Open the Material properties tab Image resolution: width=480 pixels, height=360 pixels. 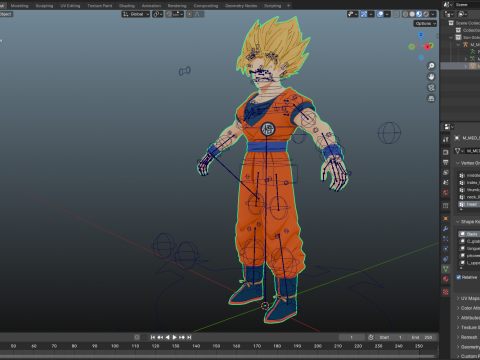[x=446, y=279]
